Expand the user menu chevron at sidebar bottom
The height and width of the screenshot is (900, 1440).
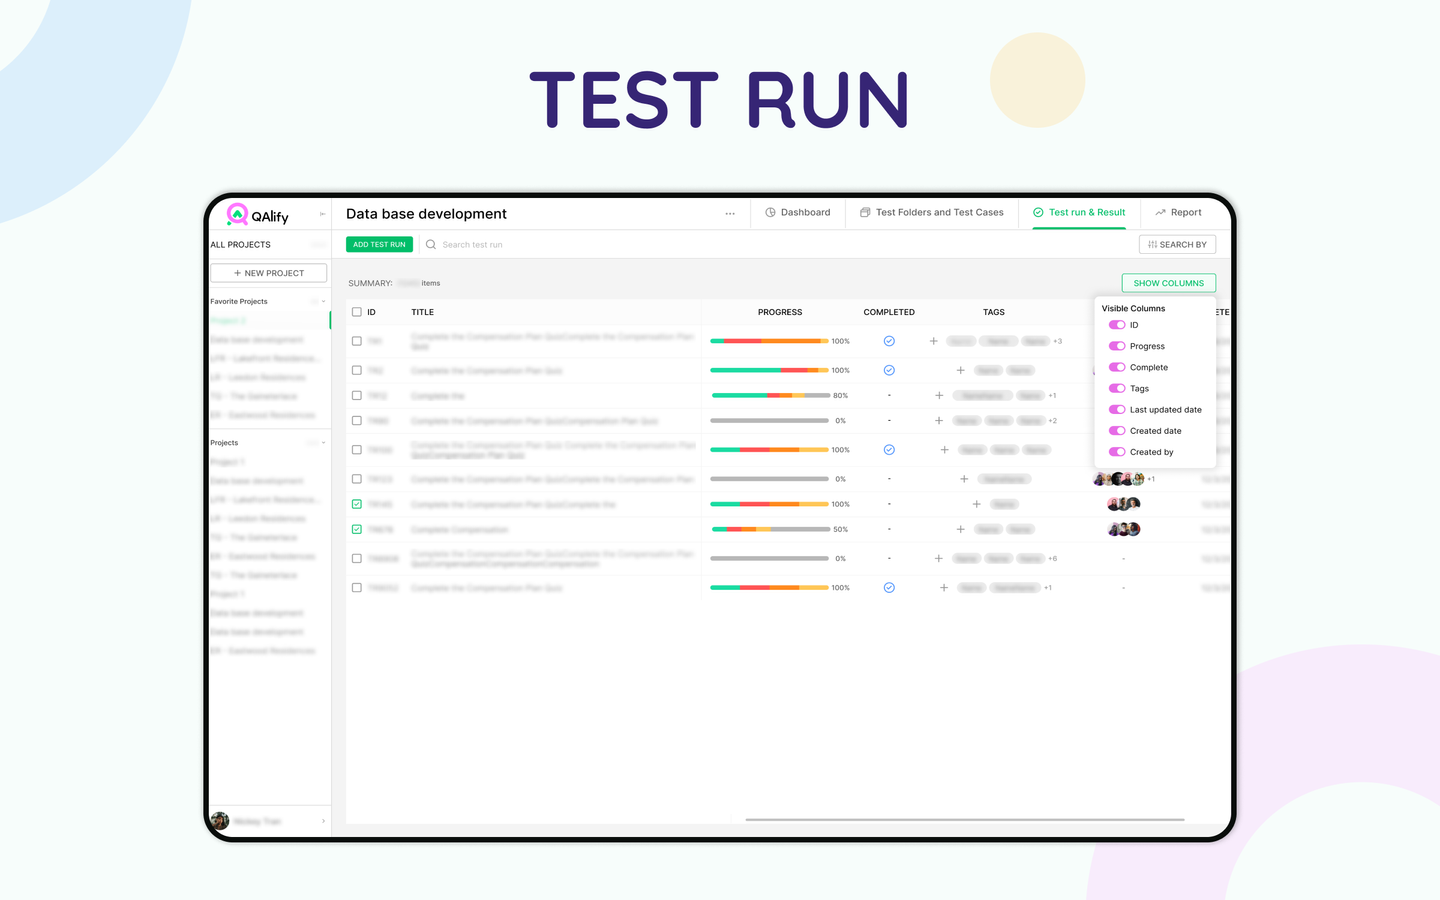tap(323, 821)
